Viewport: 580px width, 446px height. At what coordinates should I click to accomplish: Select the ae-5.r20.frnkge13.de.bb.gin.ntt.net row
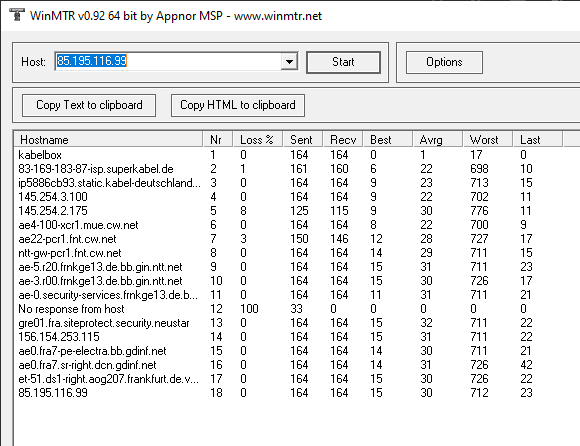[x=290, y=267]
